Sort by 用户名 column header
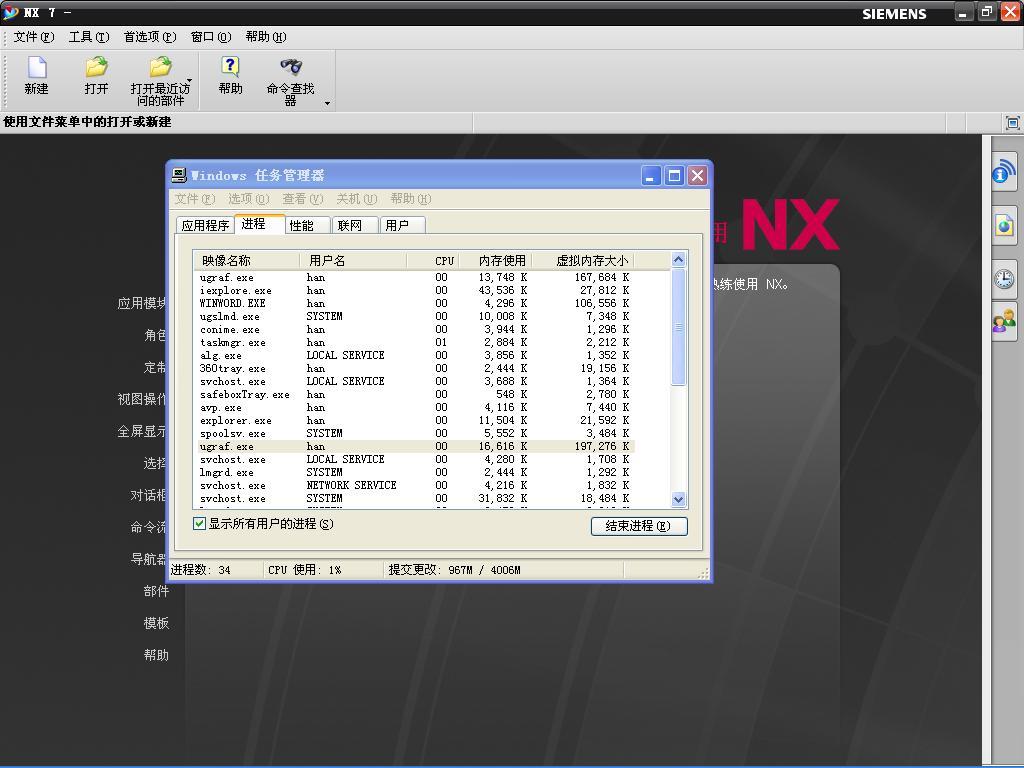Image resolution: width=1024 pixels, height=768 pixels. click(353, 261)
